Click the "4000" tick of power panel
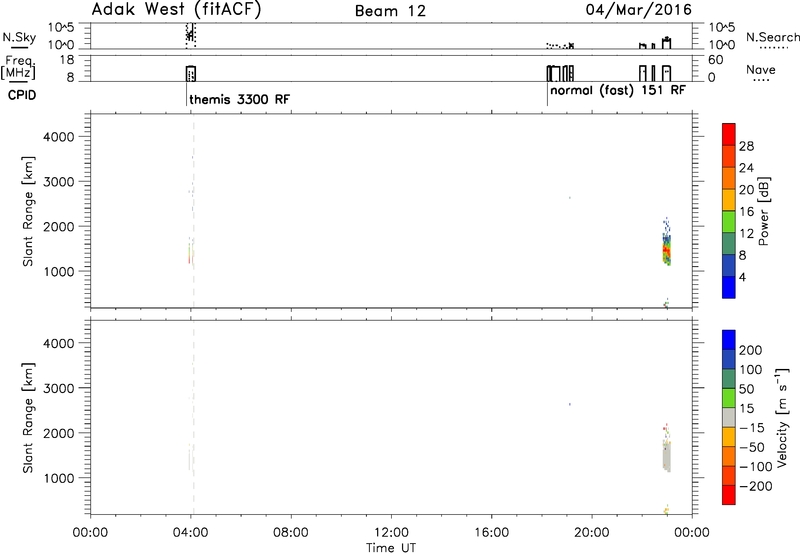The image size is (800, 554). 59,137
